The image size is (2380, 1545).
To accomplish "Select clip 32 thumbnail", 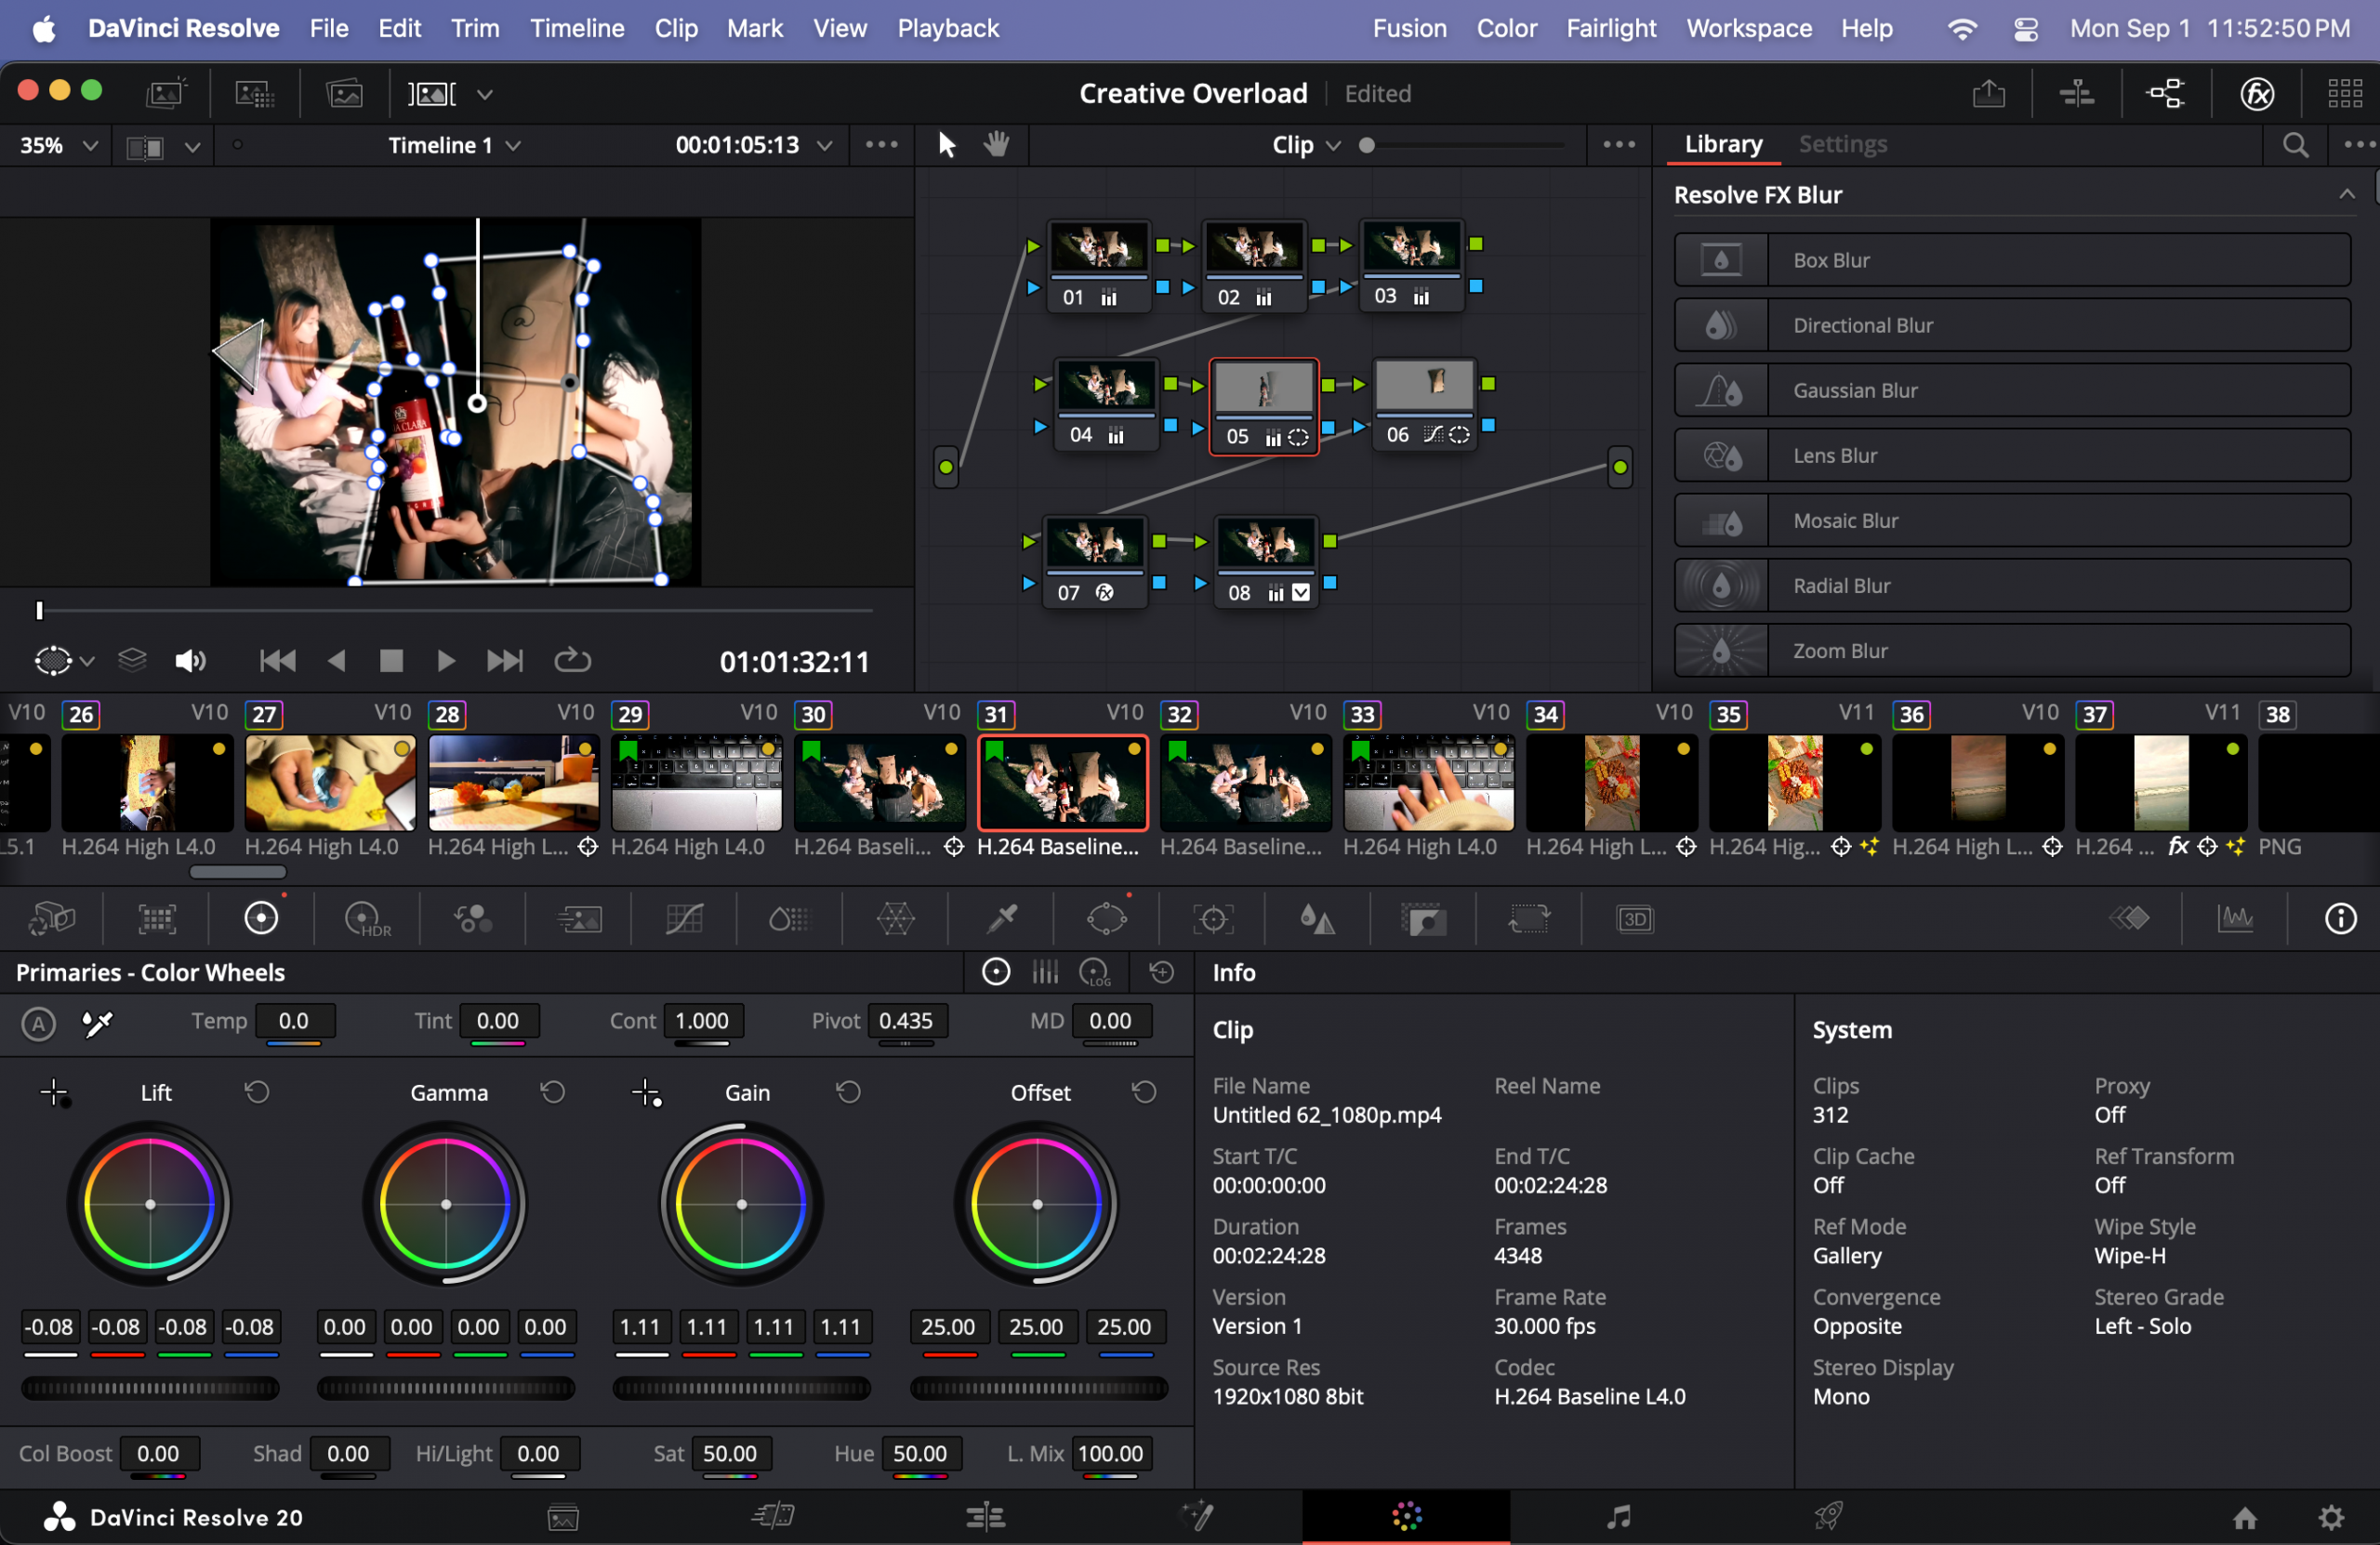I will [1245, 783].
